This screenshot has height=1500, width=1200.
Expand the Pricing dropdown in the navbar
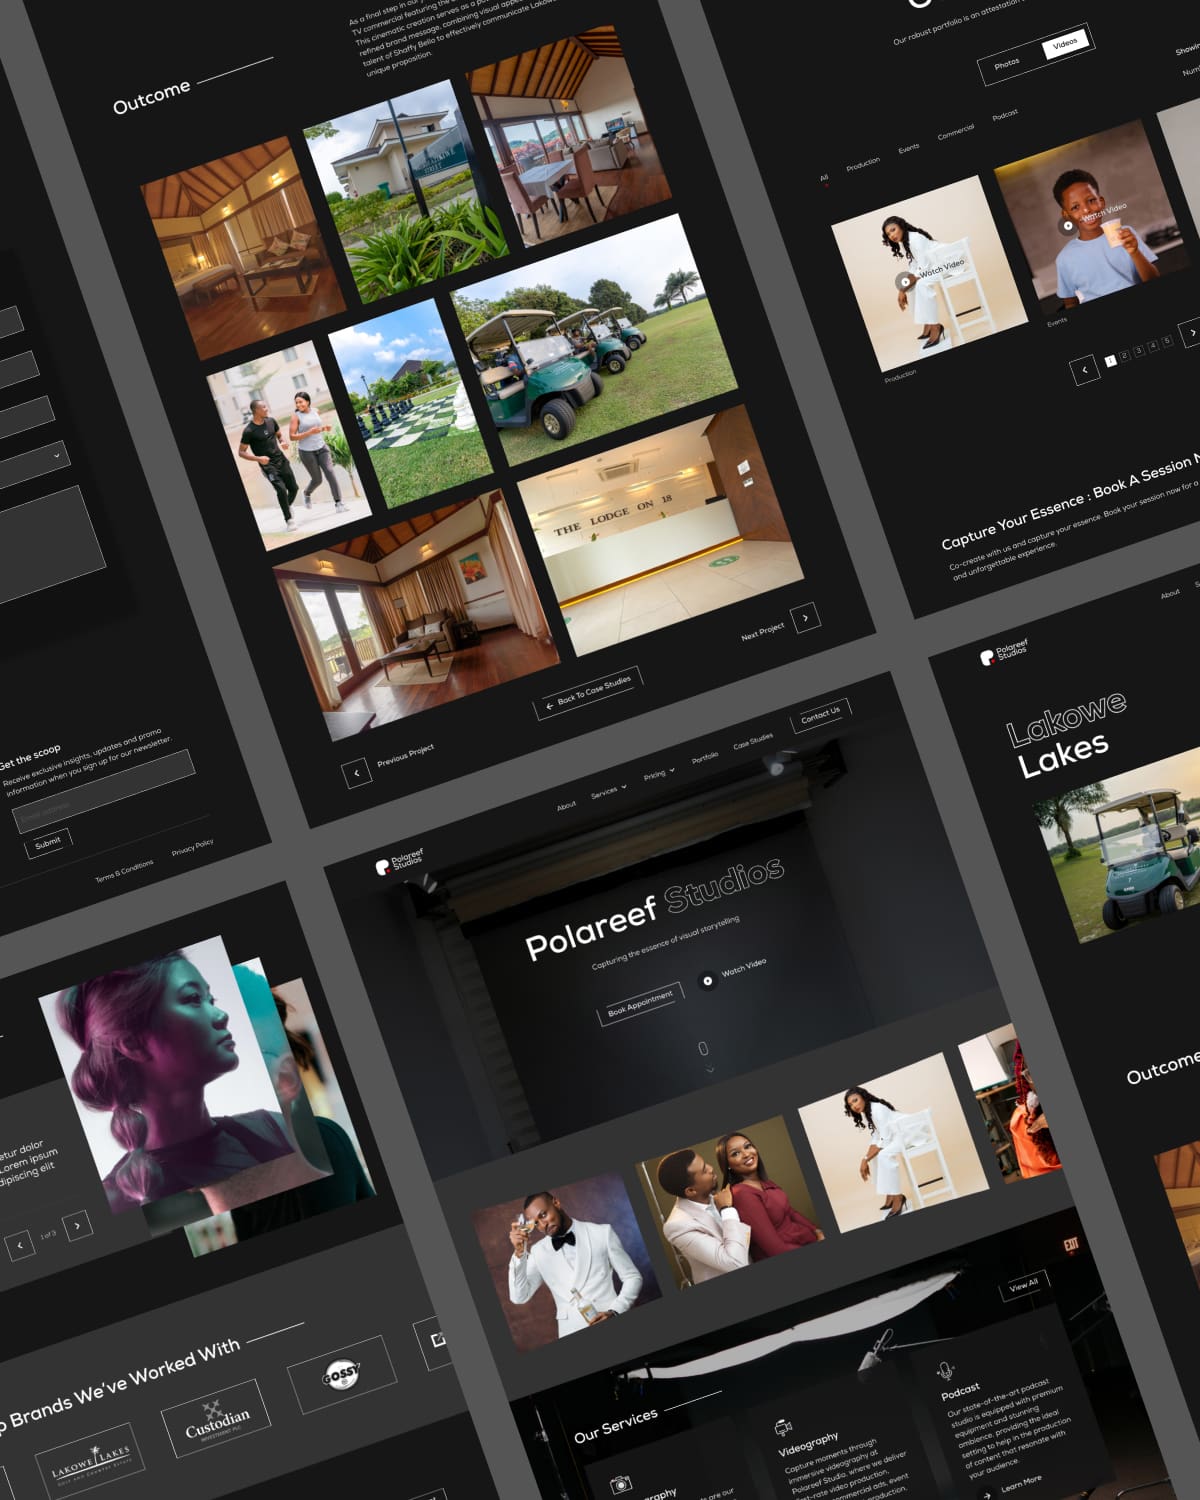(x=659, y=773)
